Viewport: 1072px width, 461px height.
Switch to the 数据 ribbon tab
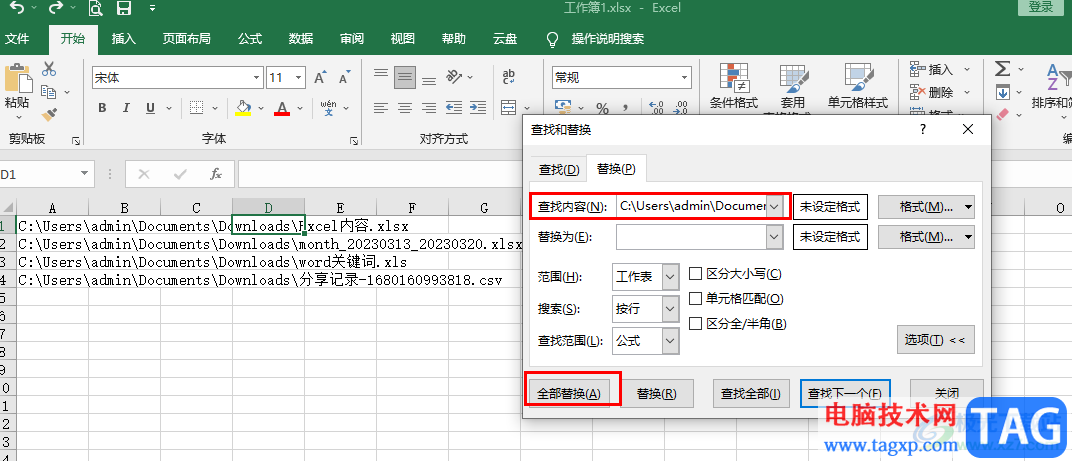301,39
